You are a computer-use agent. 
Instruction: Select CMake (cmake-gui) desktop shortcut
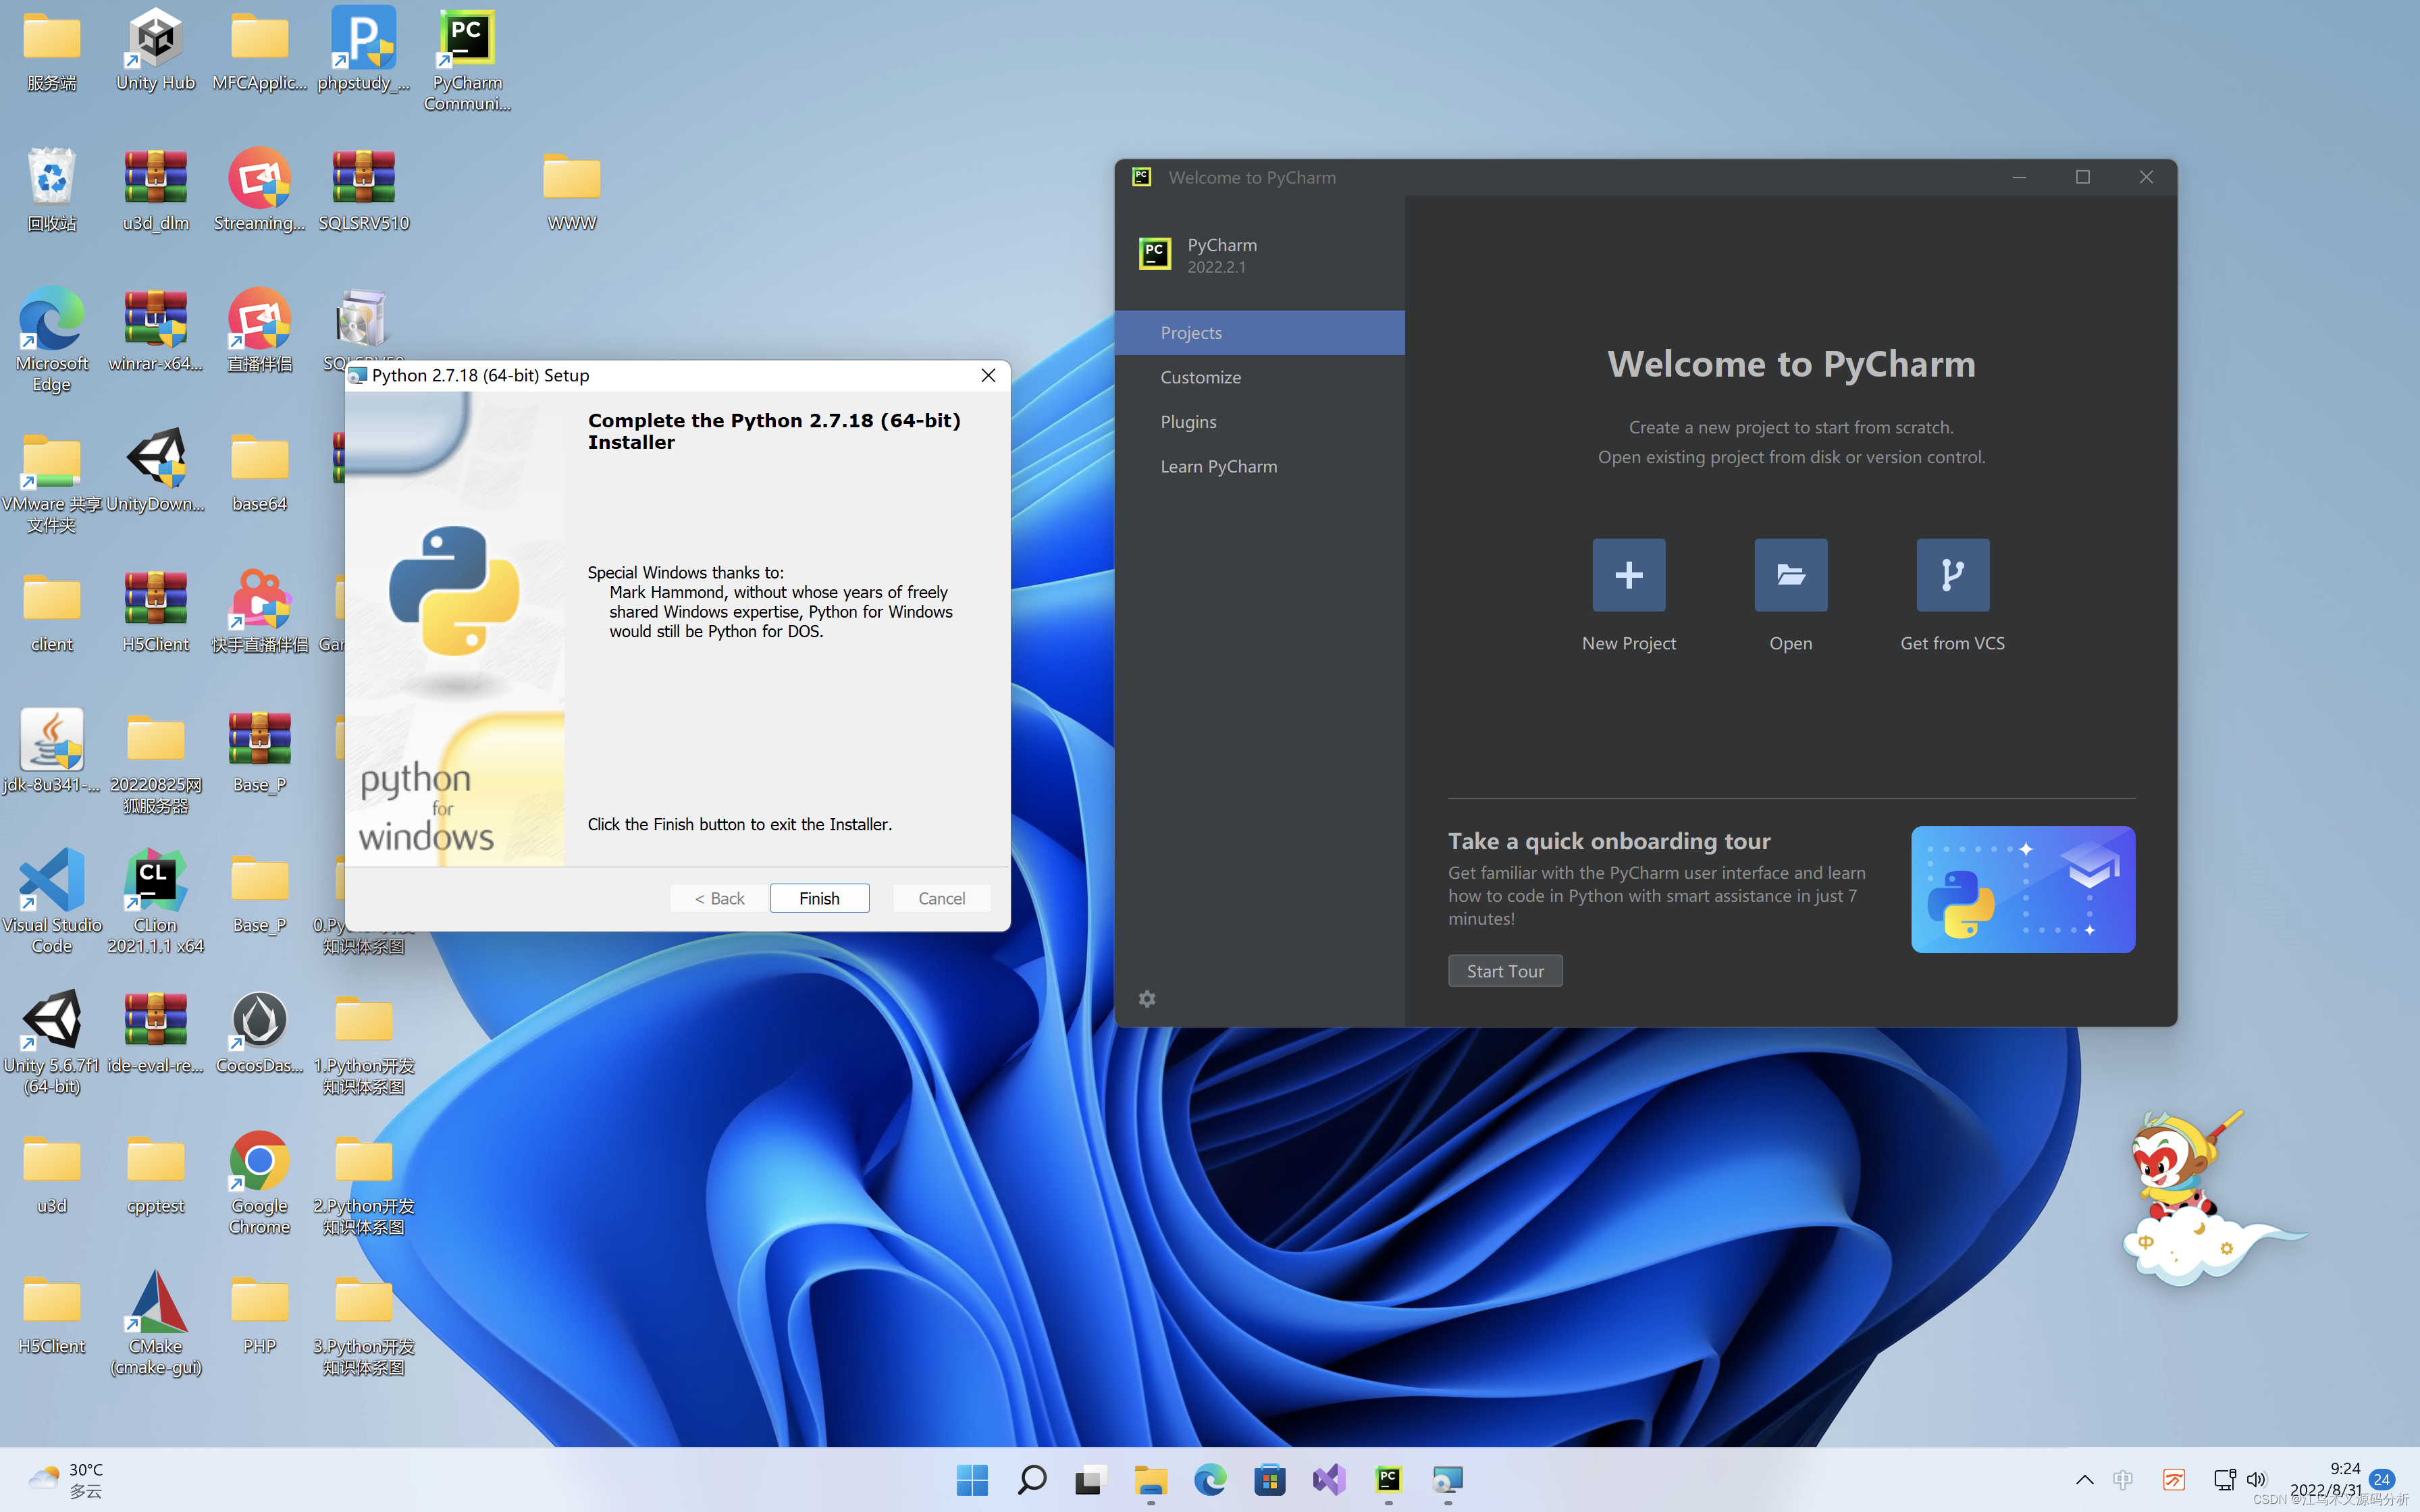[155, 1322]
